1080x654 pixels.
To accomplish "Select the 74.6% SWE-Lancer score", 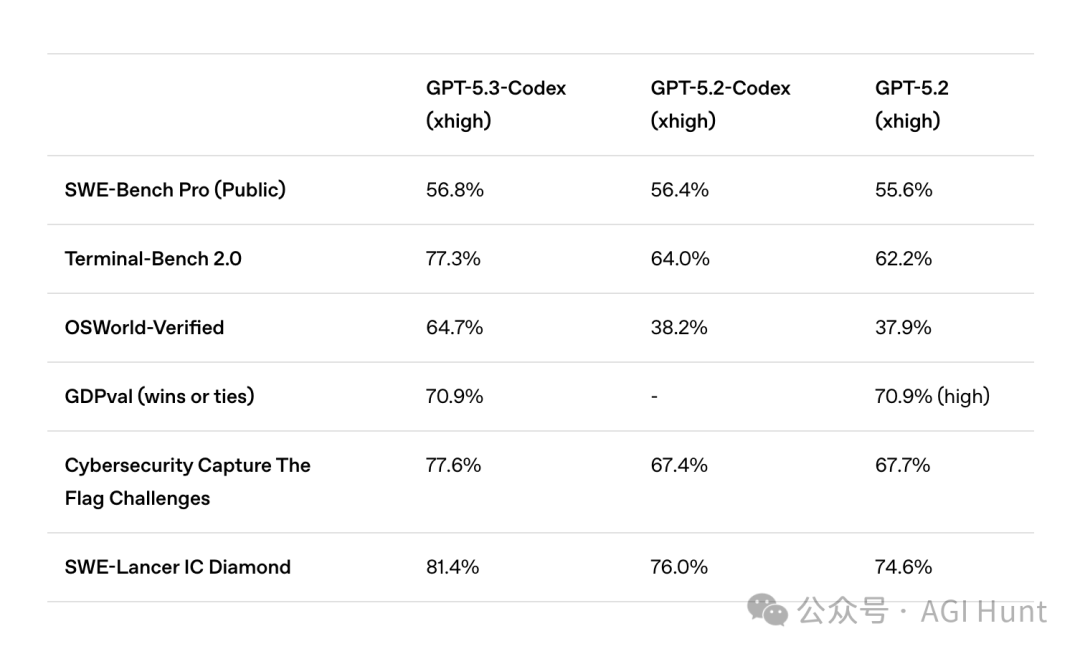I will tap(903, 567).
